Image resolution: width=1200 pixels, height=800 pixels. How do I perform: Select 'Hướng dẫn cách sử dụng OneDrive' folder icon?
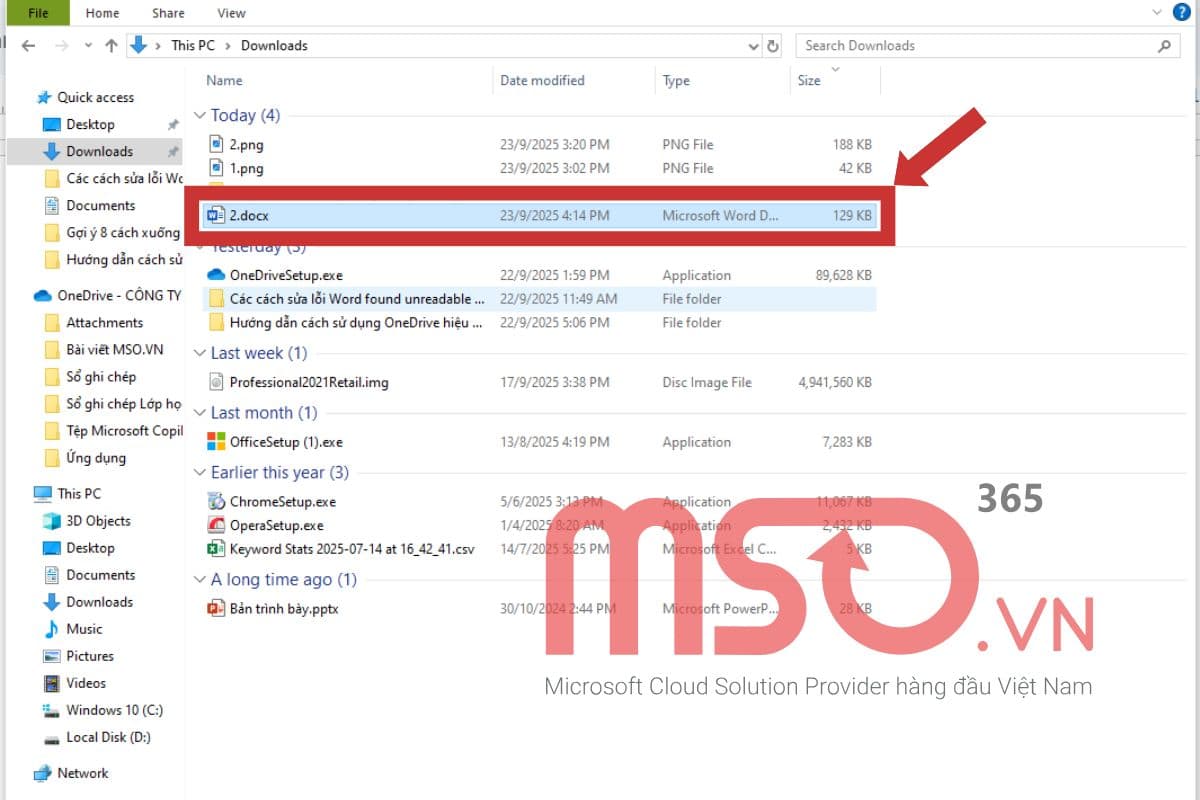tap(216, 322)
